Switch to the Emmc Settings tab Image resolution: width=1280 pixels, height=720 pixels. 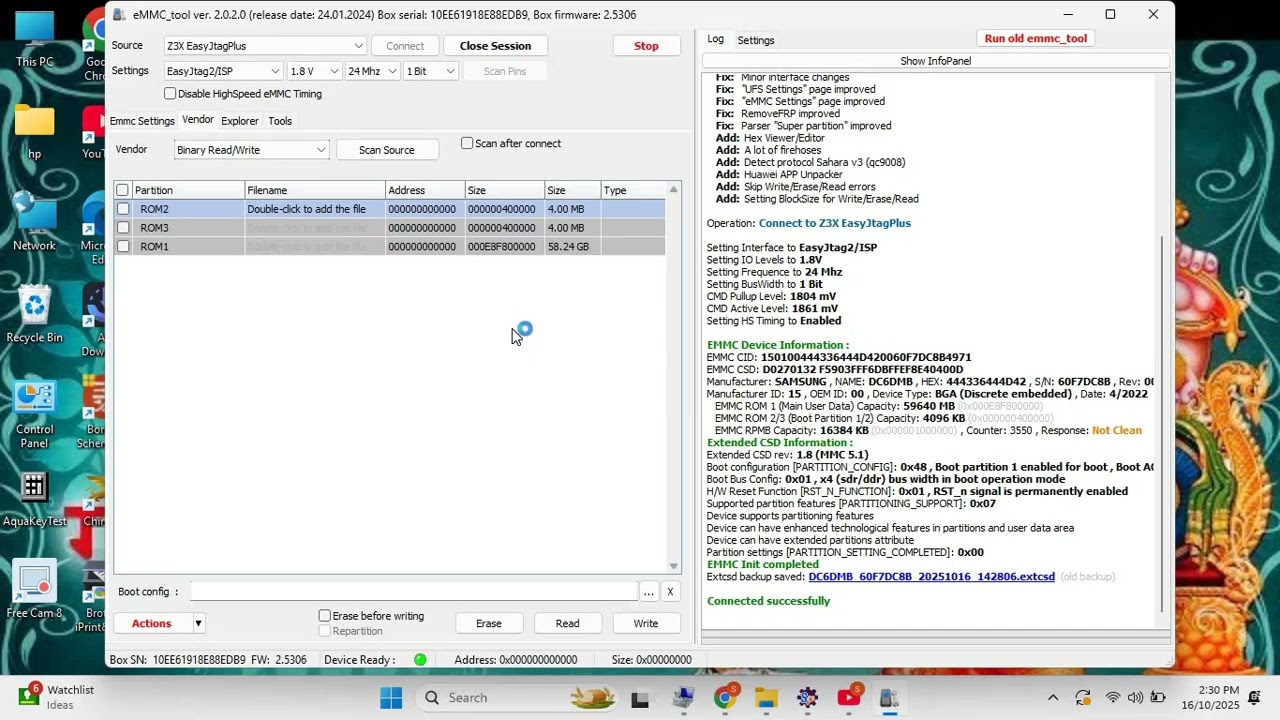coord(142,121)
